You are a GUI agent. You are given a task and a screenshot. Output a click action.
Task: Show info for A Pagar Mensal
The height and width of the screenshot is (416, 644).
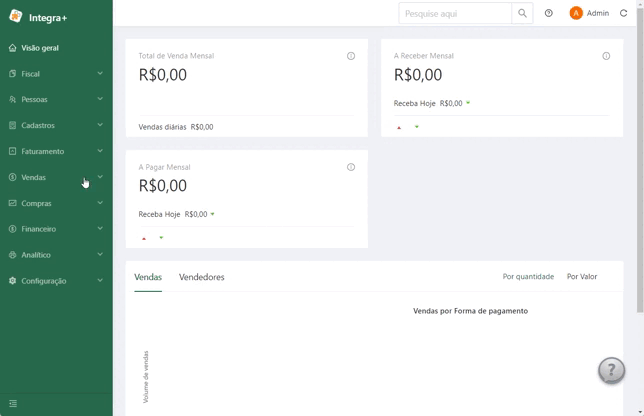[351, 167]
